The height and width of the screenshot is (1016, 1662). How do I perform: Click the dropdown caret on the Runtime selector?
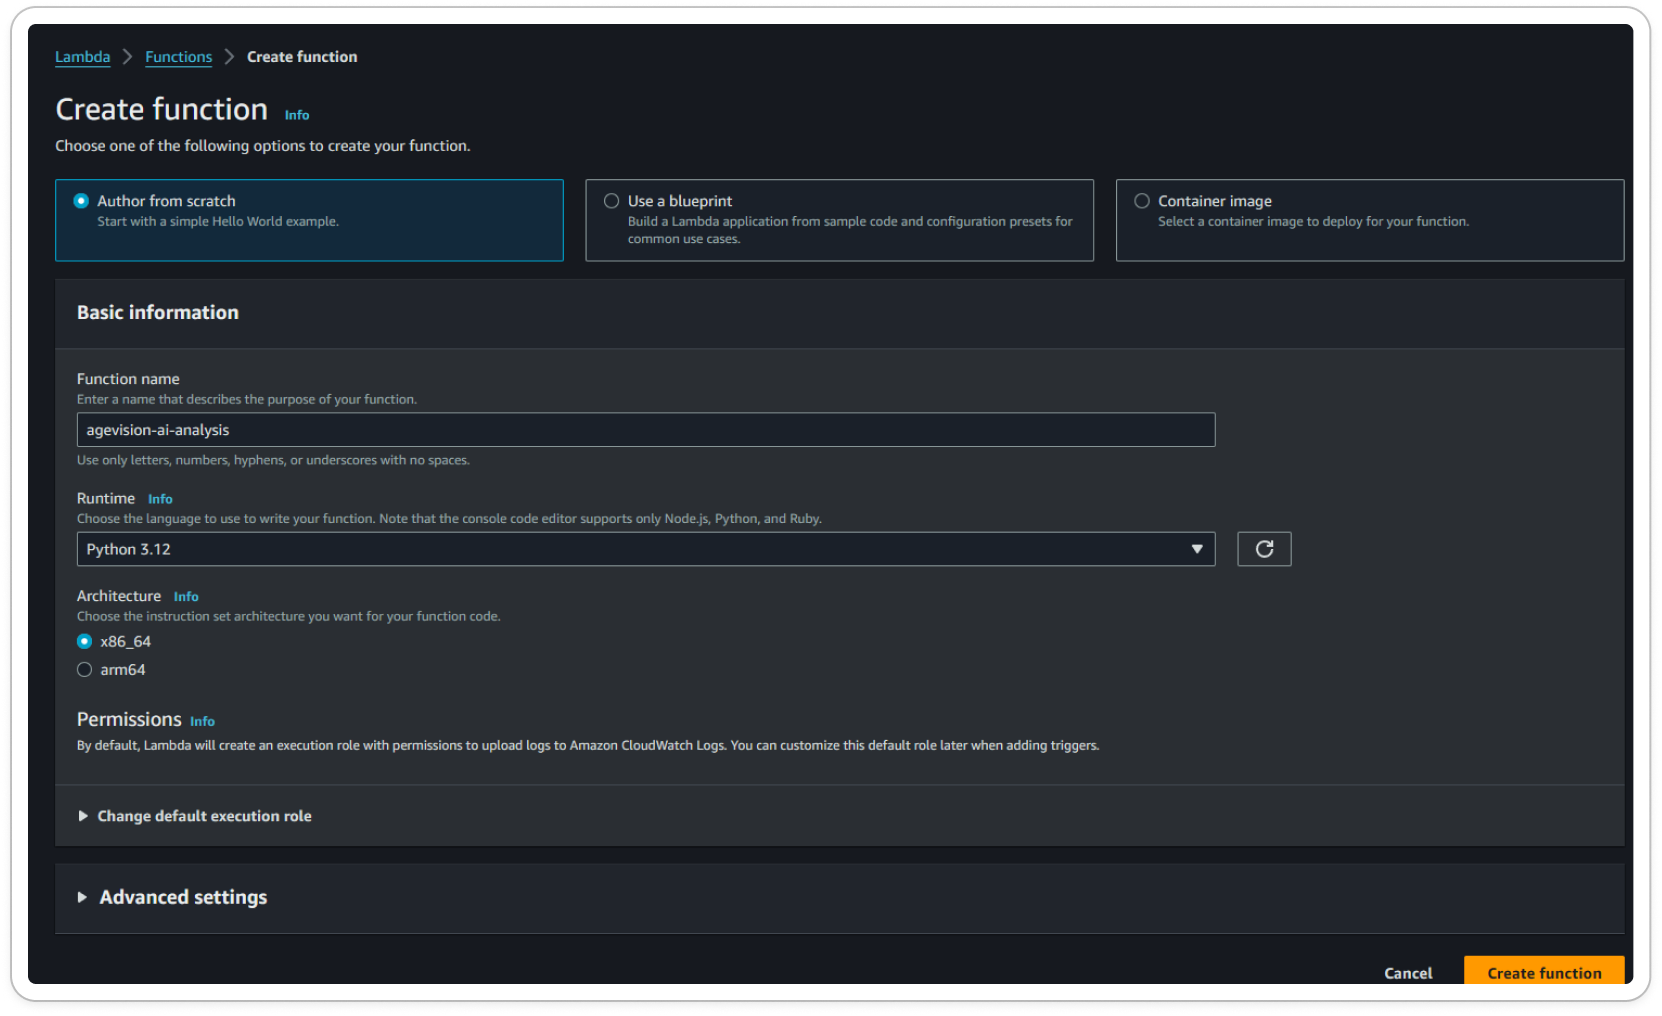point(1197,548)
